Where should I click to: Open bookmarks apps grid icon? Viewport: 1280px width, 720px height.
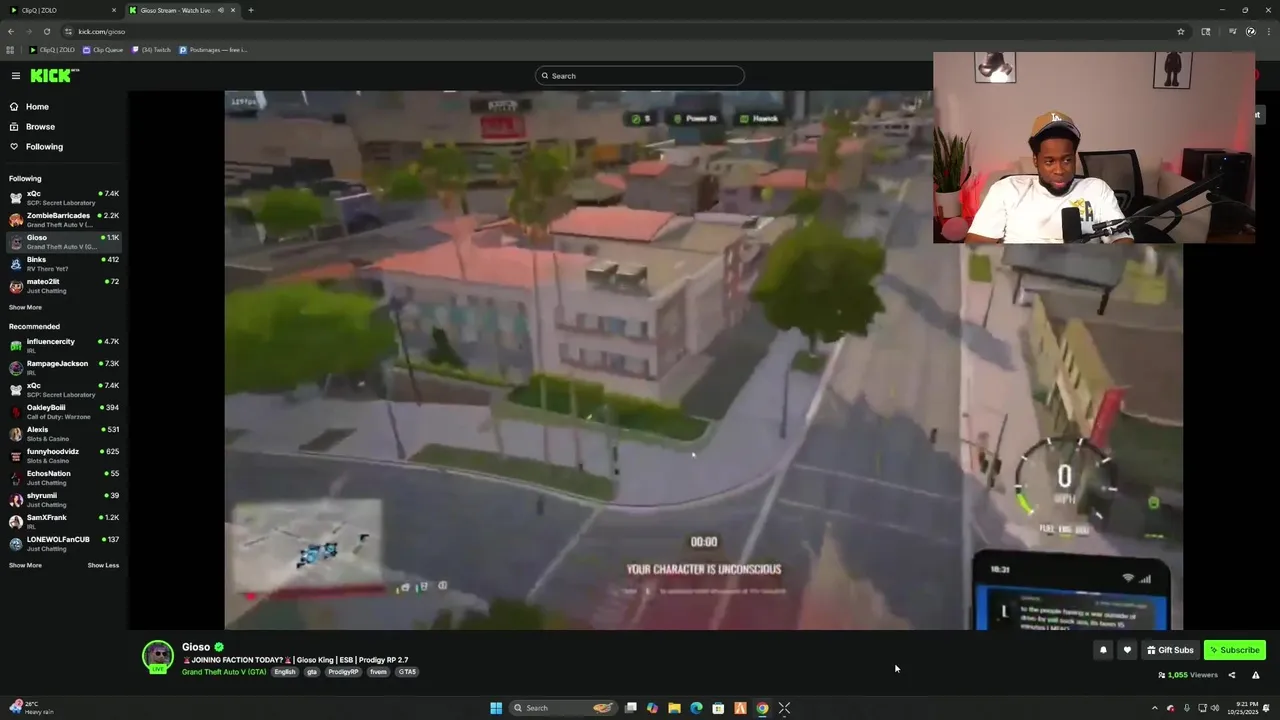(x=10, y=50)
